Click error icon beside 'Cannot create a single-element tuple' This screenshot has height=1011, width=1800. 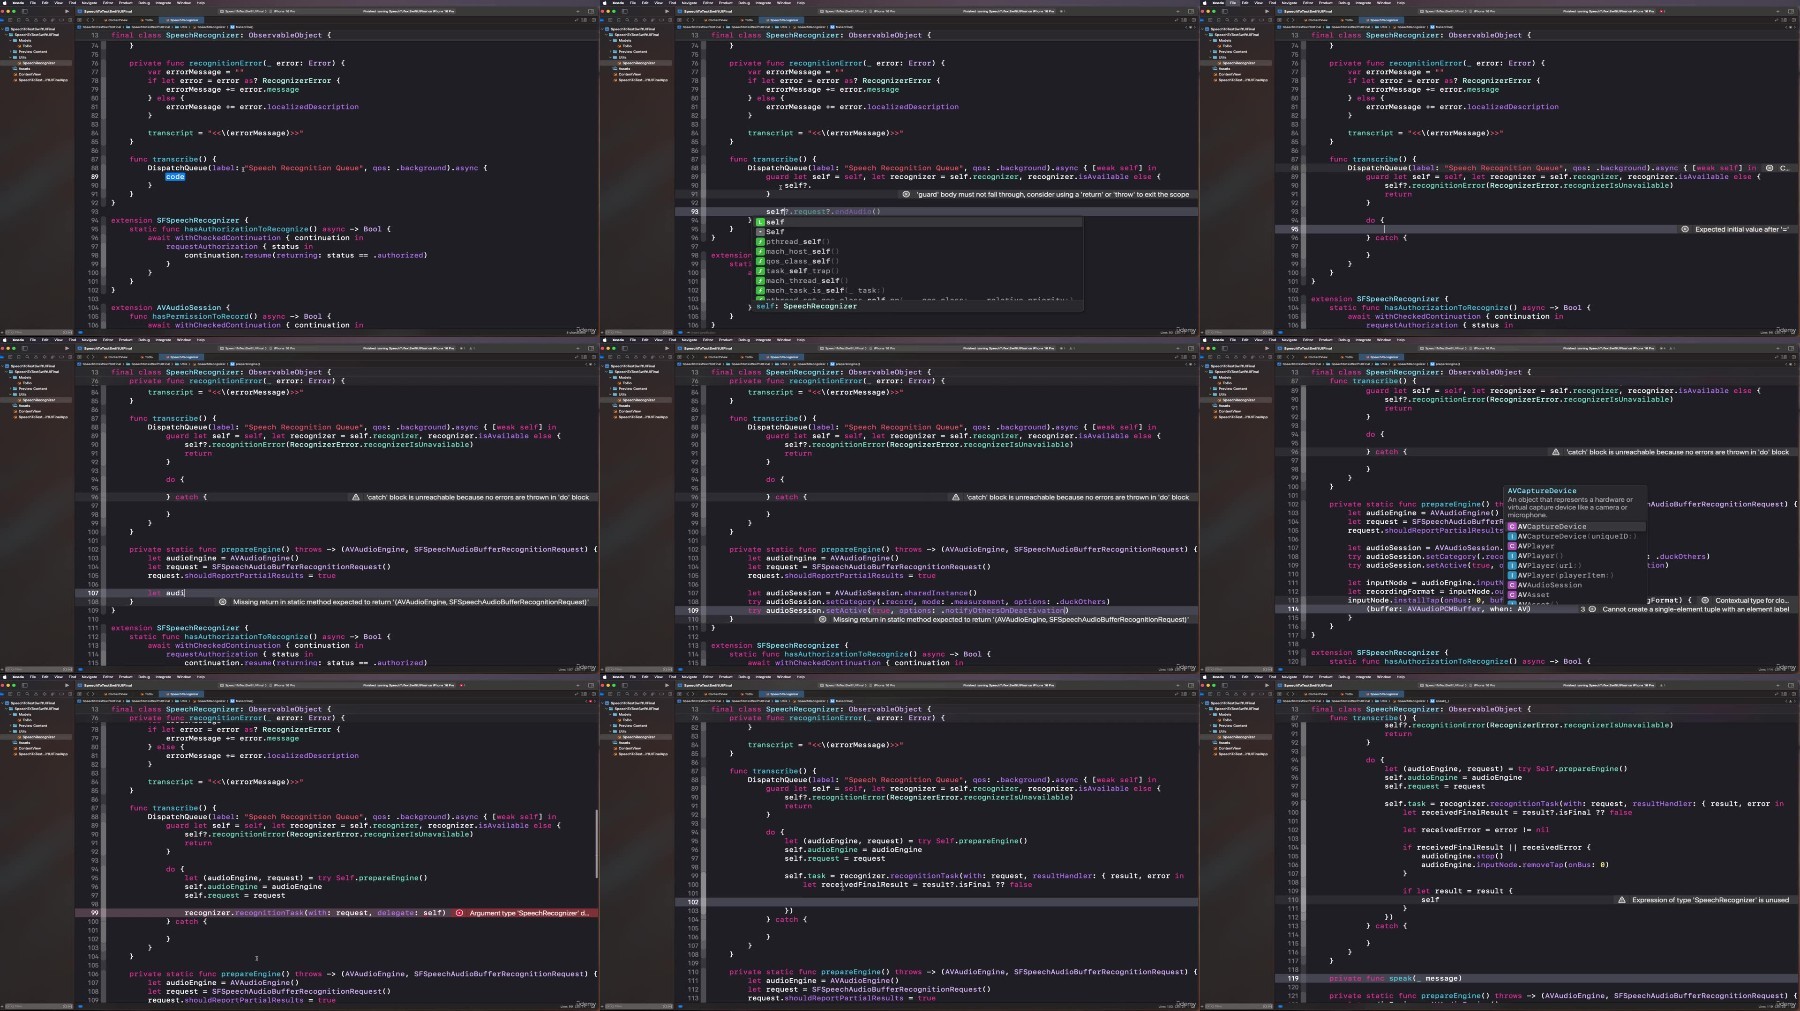point(1593,609)
